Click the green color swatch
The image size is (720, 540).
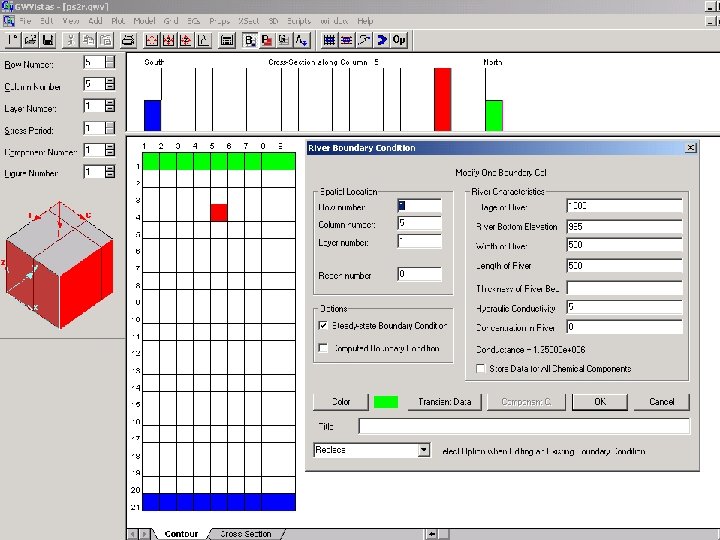pyautogui.click(x=386, y=402)
